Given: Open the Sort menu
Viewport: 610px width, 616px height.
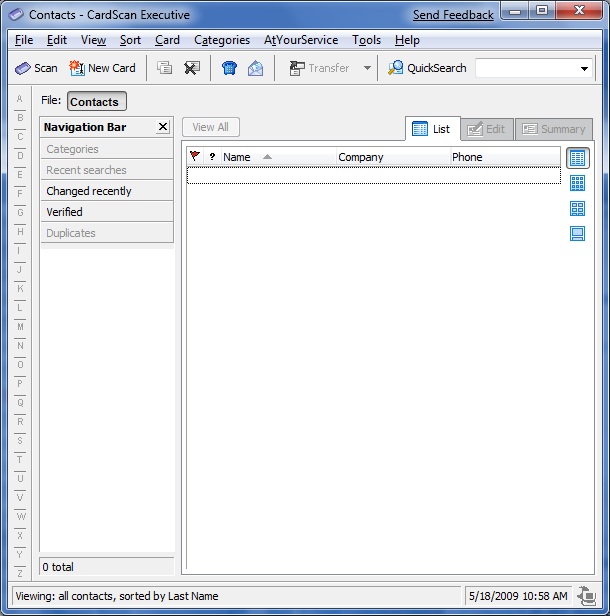Looking at the screenshot, I should [x=130, y=40].
